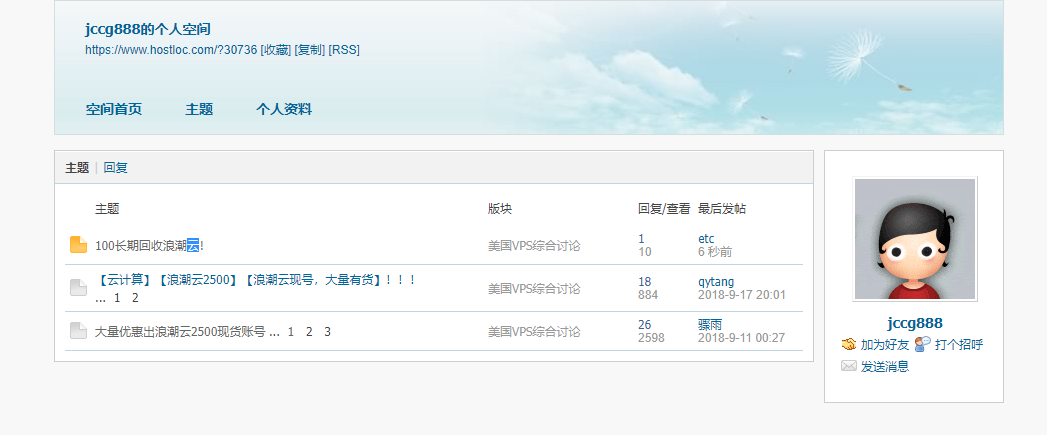Open last poster qytang's profile
Image resolution: width=1047 pixels, height=435 pixels.
pos(716,281)
